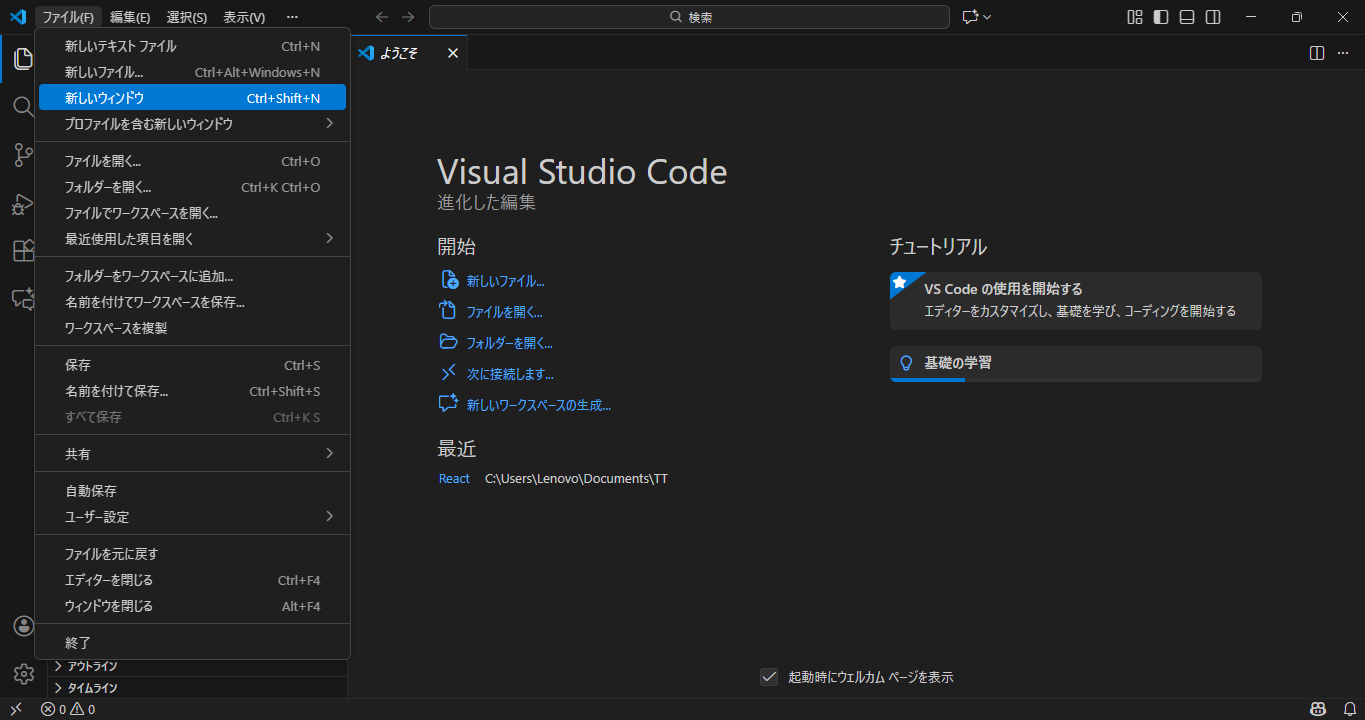Open the 選択(S) menu

187,17
